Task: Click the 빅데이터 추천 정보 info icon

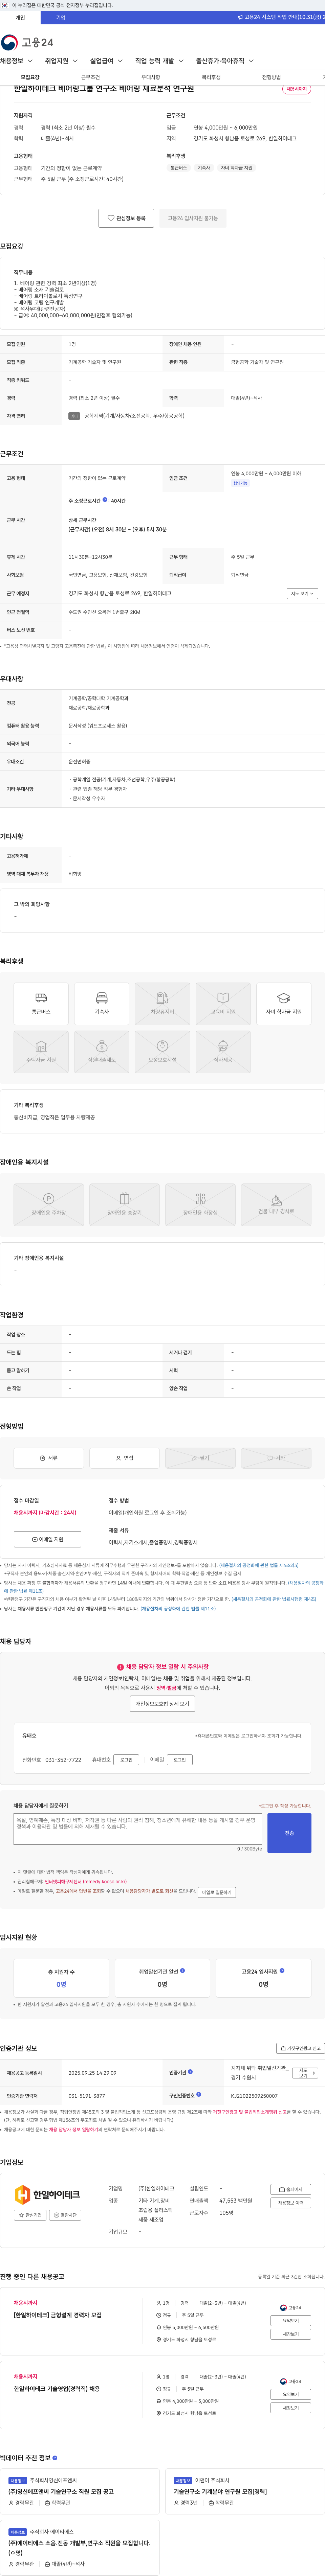Action: [x=55, y=2458]
